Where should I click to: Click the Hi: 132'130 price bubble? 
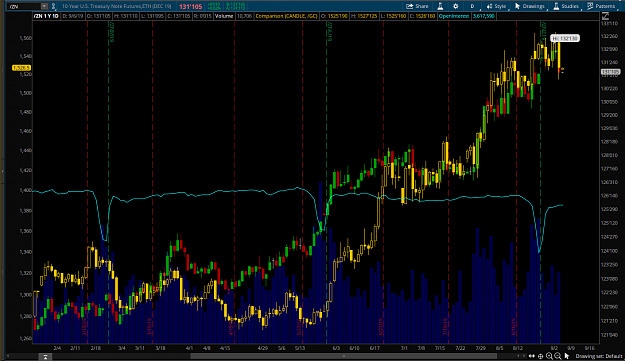(565, 38)
